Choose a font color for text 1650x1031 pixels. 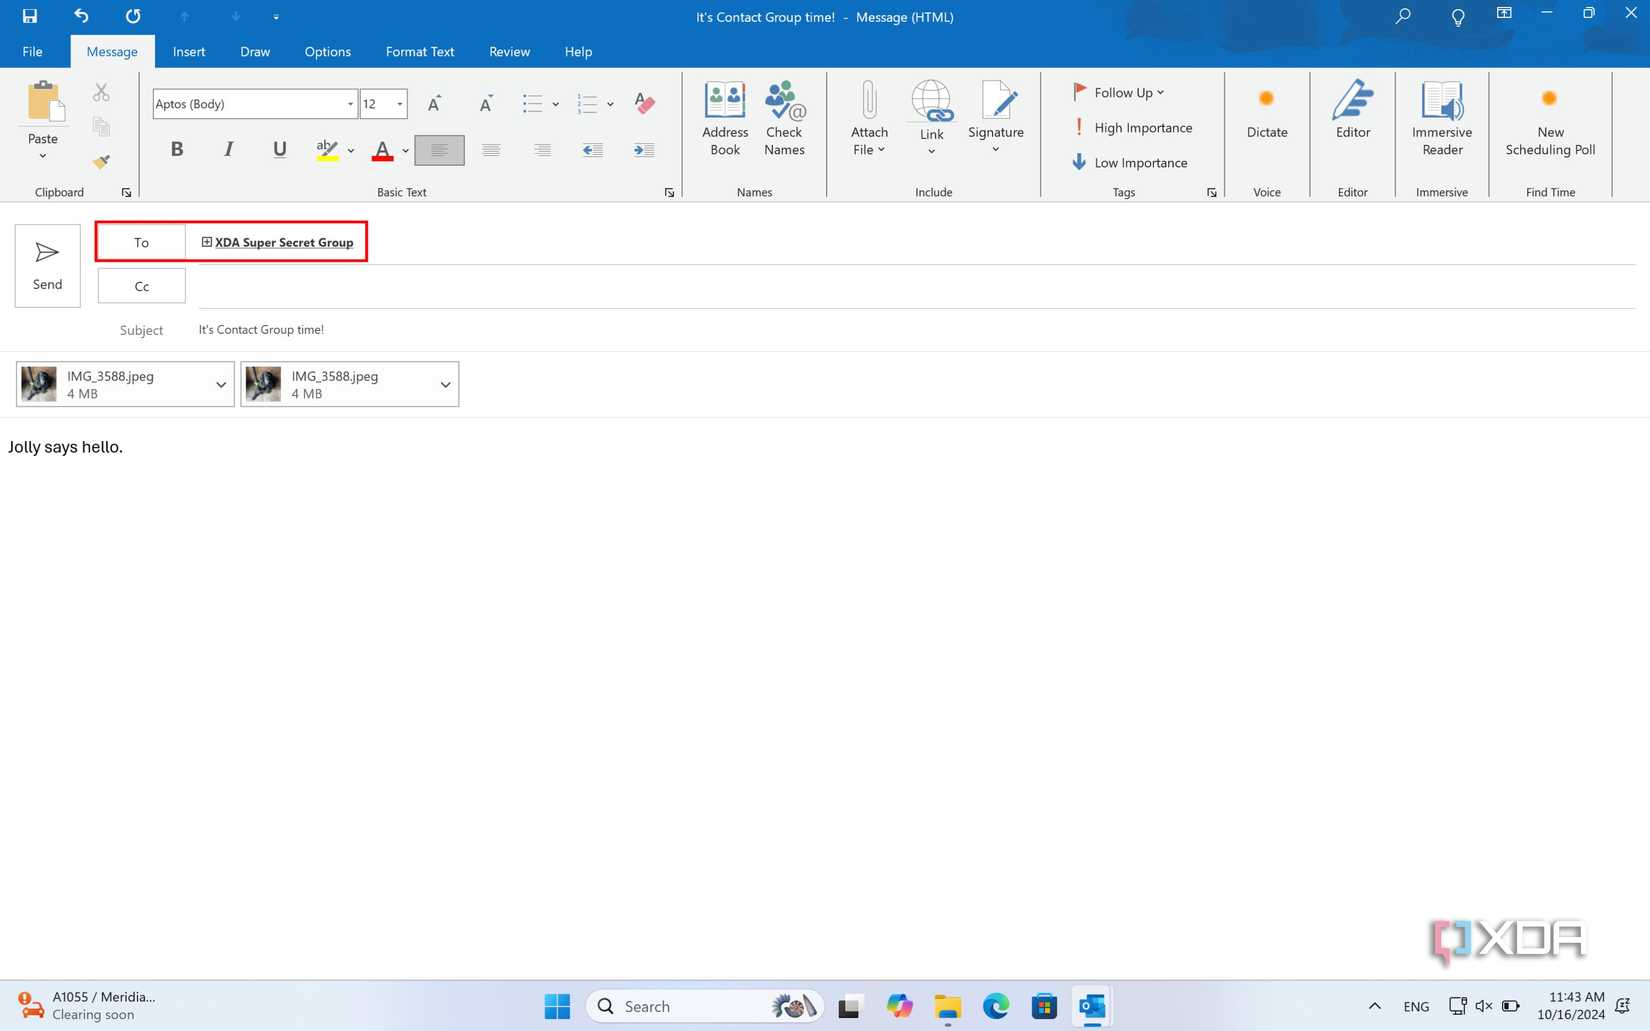383,150
